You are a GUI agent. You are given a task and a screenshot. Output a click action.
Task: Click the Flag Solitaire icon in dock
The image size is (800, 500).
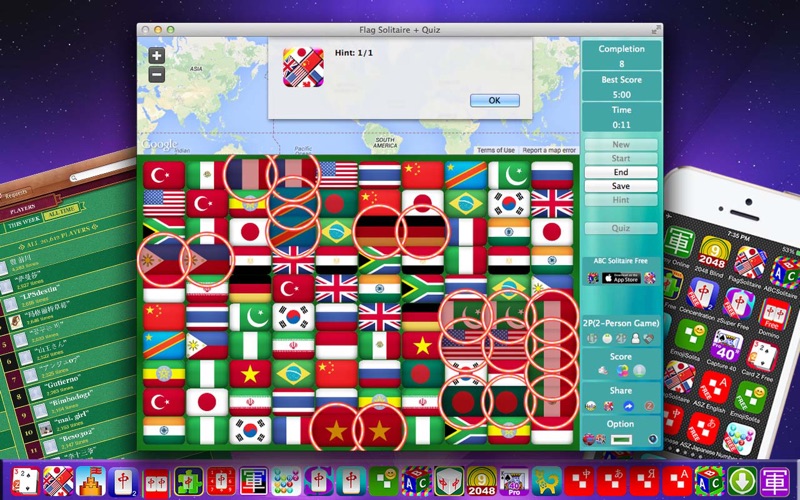58,480
